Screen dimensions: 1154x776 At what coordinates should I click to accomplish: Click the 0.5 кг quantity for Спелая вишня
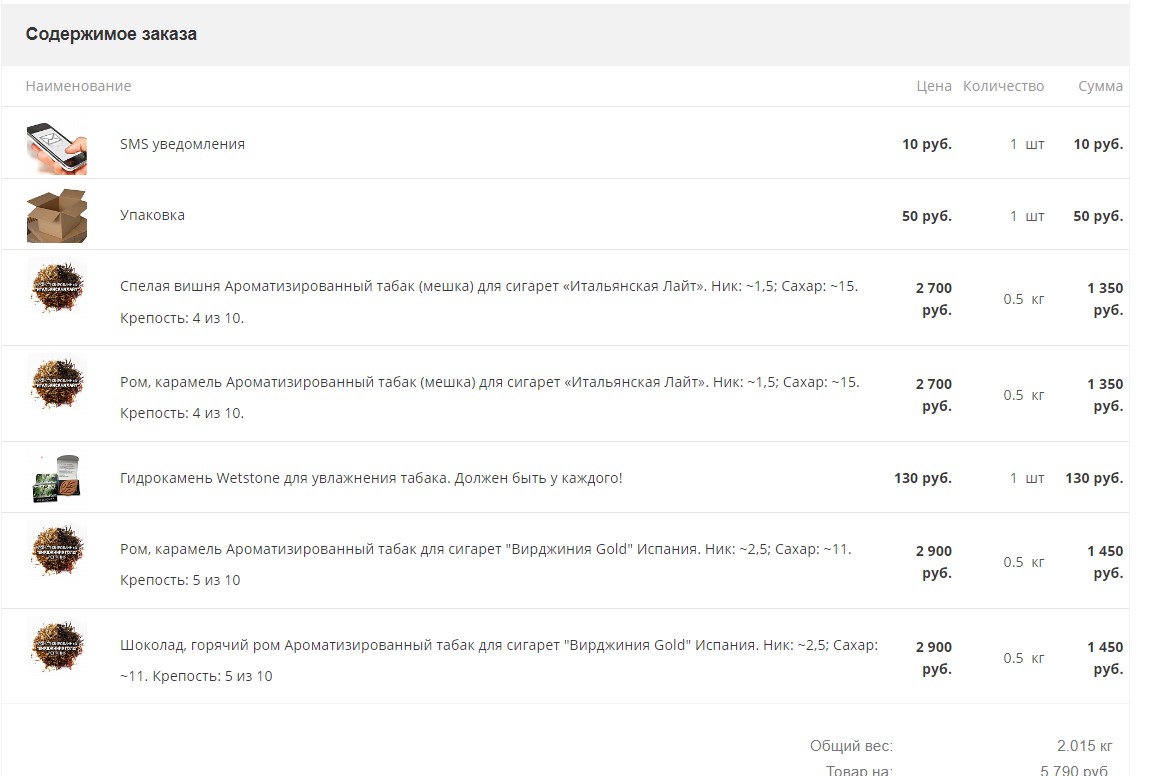click(1024, 299)
